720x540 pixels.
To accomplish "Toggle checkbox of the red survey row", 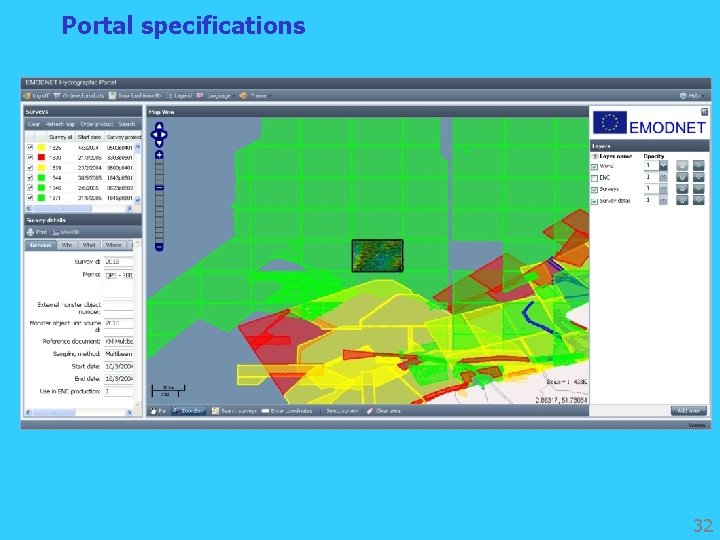I will click(x=30, y=158).
